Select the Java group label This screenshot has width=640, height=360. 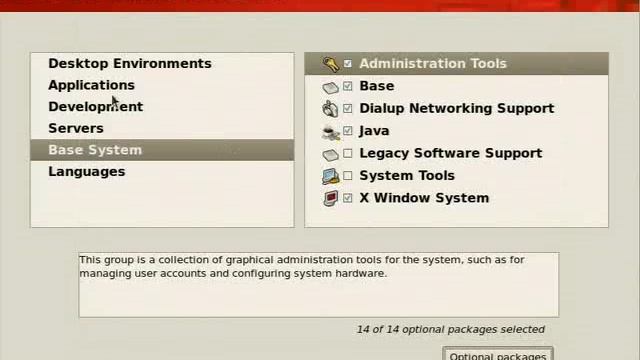374,131
